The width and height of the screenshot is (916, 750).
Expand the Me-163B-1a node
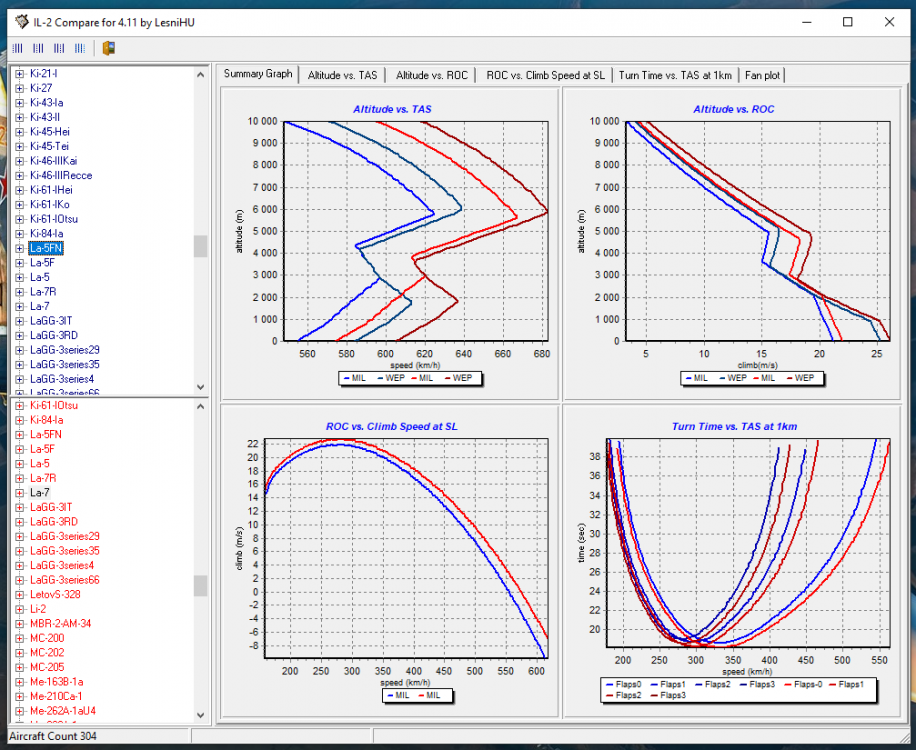pyautogui.click(x=19, y=682)
